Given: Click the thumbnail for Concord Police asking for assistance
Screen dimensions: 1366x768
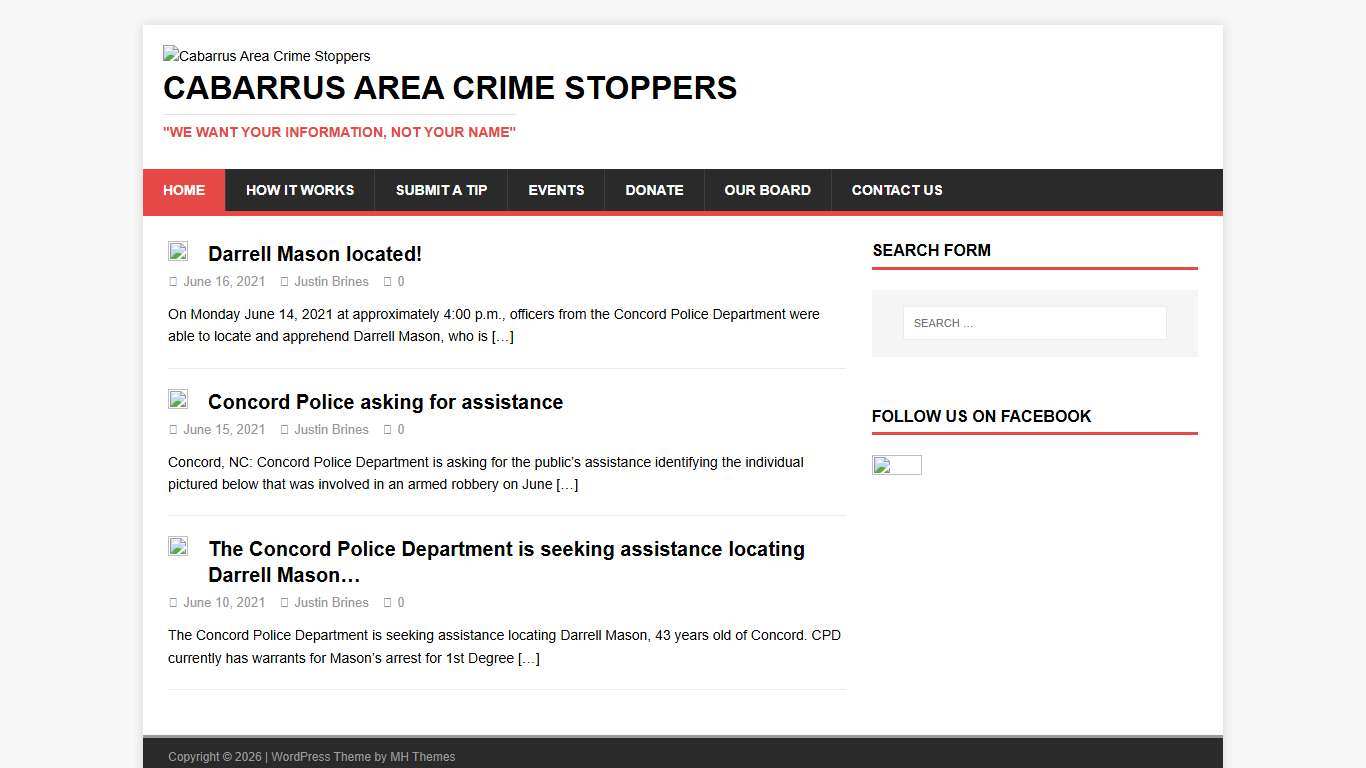Looking at the screenshot, I should pos(178,399).
